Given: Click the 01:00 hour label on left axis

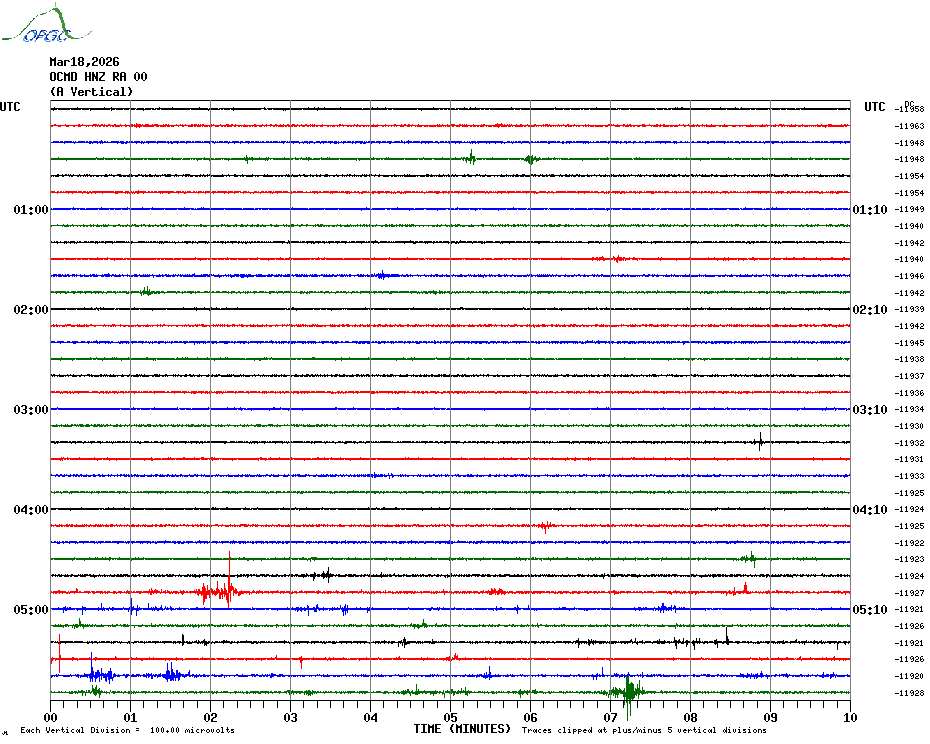Looking at the screenshot, I should point(31,210).
